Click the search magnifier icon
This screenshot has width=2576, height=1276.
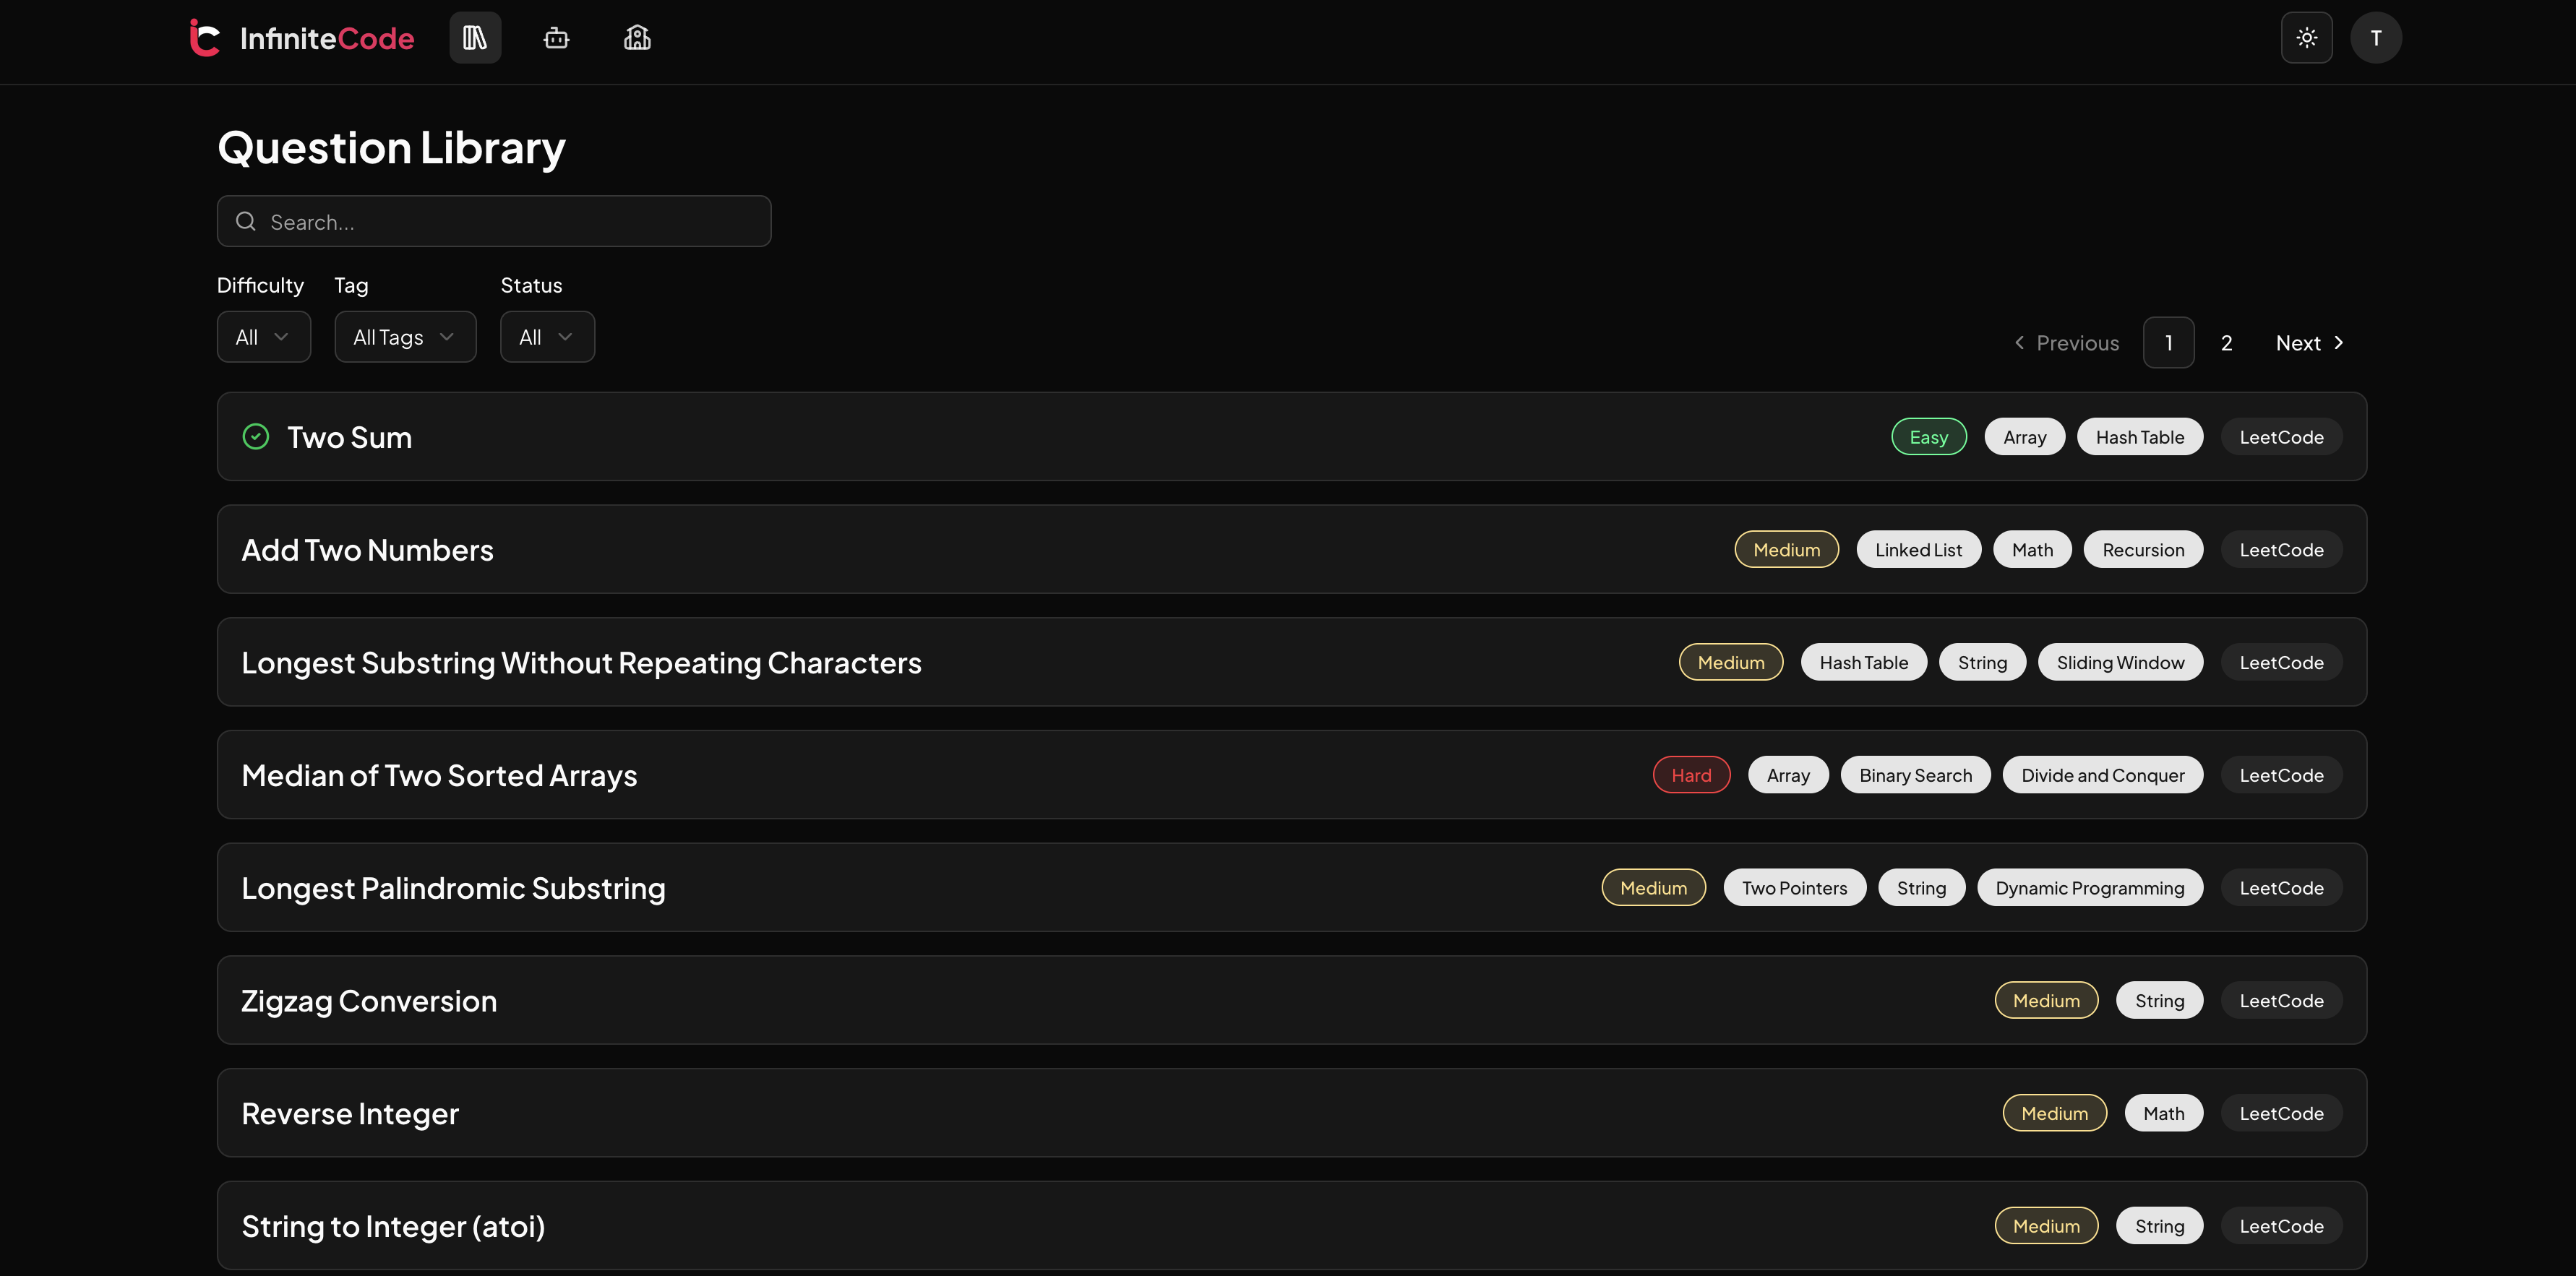[x=246, y=221]
